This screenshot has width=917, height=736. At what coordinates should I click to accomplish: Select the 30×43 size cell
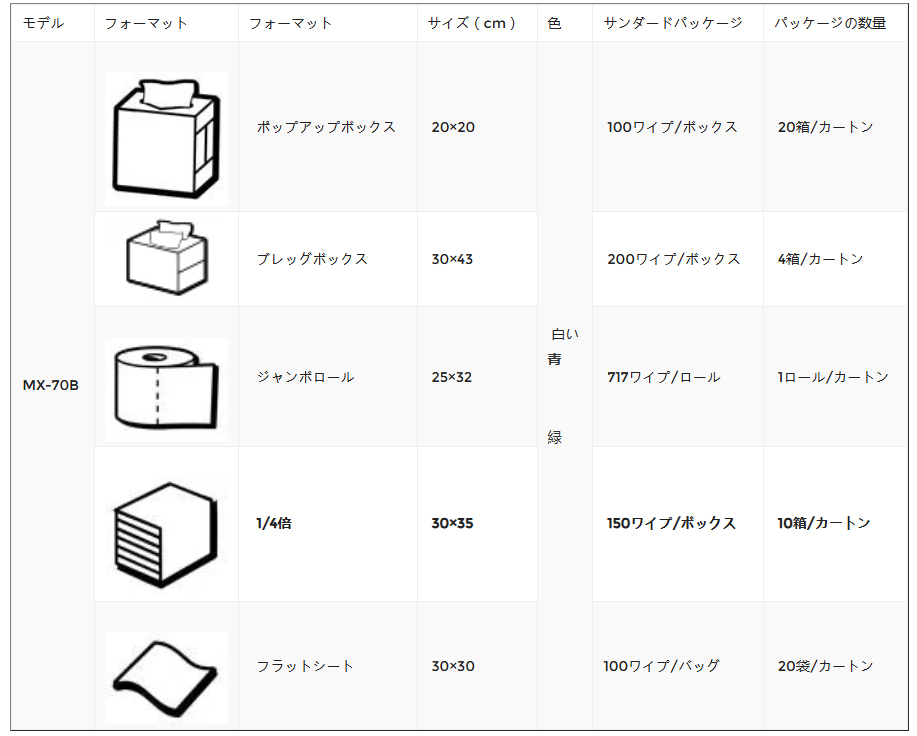pos(452,259)
